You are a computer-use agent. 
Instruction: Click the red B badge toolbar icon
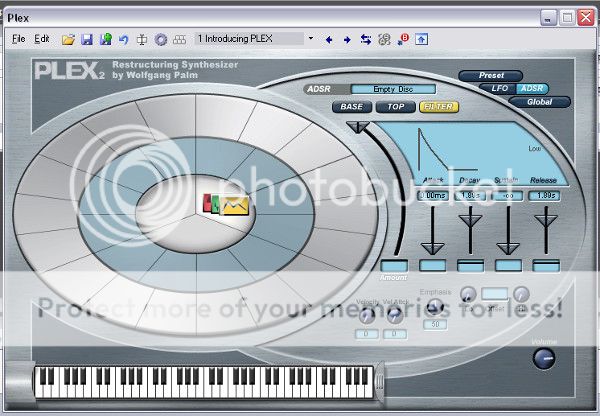click(403, 39)
